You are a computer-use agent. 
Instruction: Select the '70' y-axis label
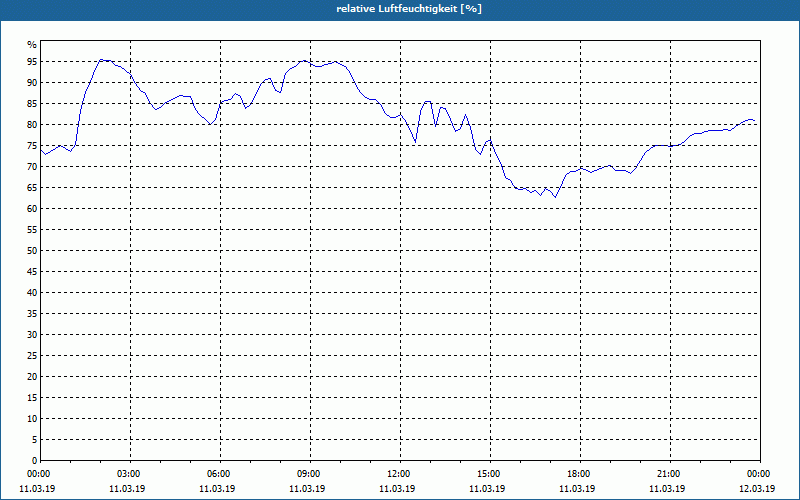(32, 167)
